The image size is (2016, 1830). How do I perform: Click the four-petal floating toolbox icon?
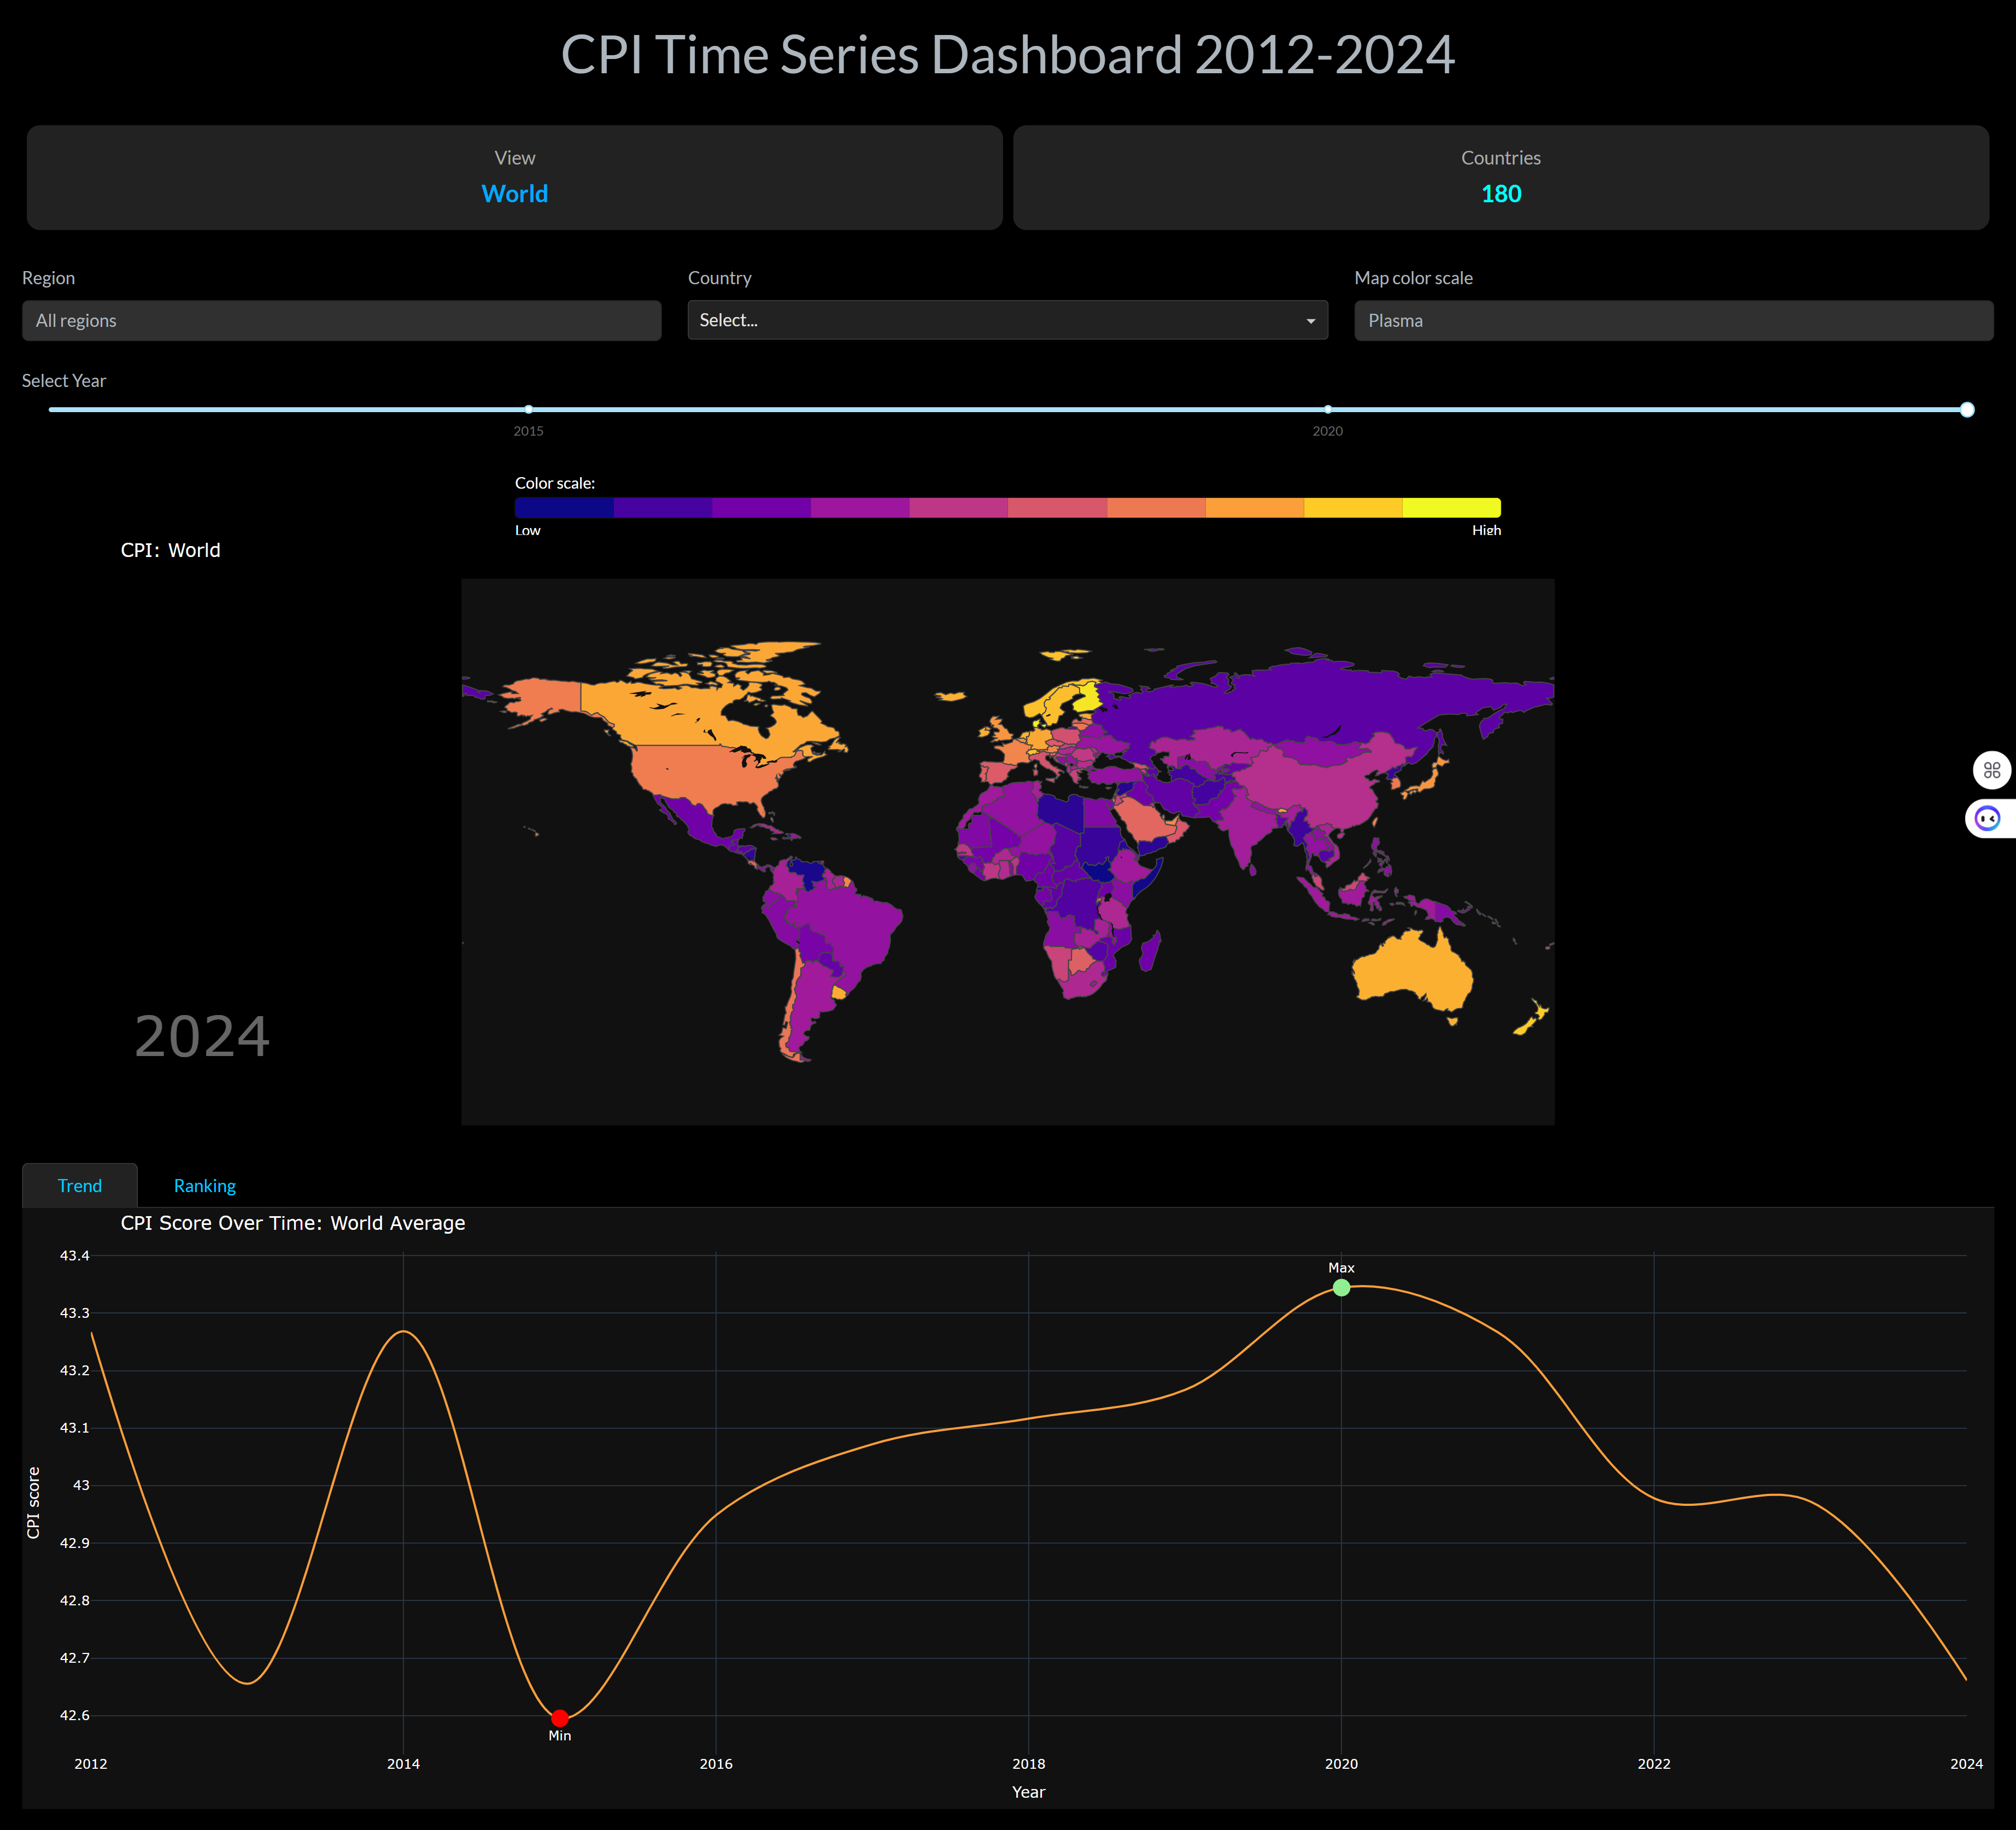click(1991, 770)
